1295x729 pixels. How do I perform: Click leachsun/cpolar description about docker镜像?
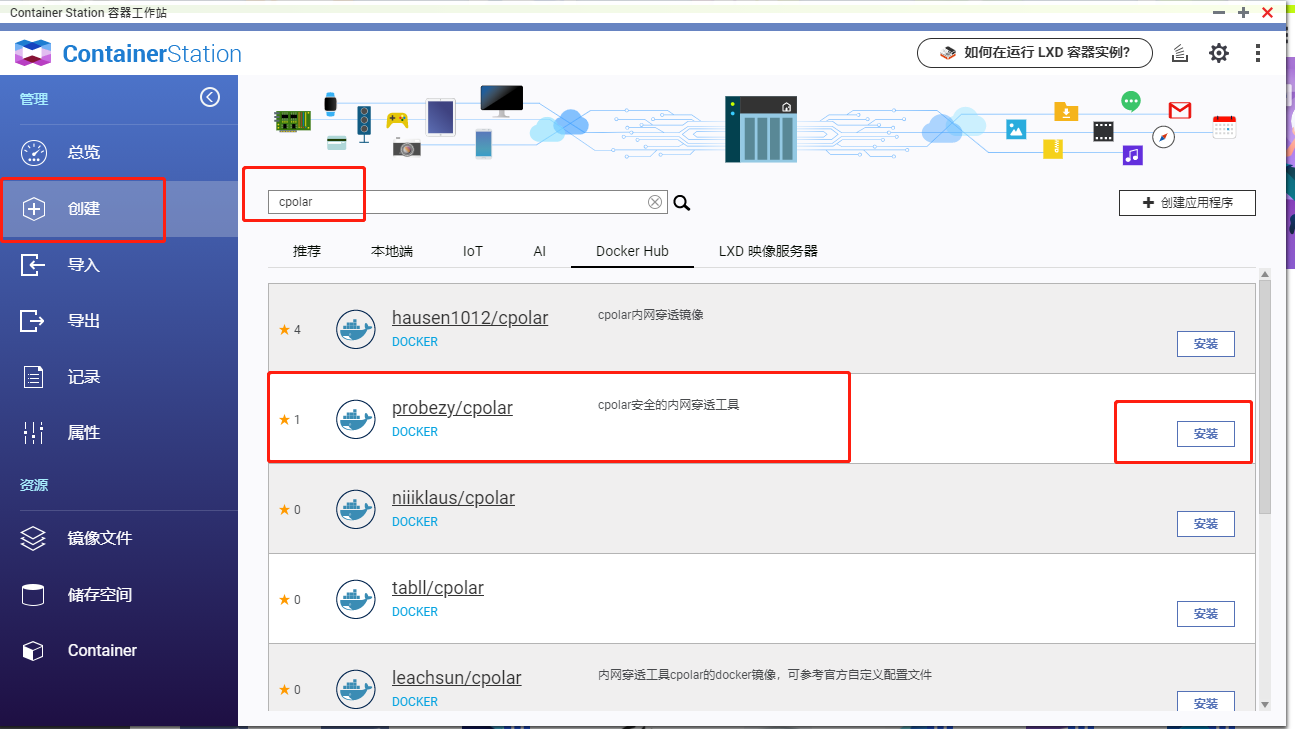click(765, 675)
